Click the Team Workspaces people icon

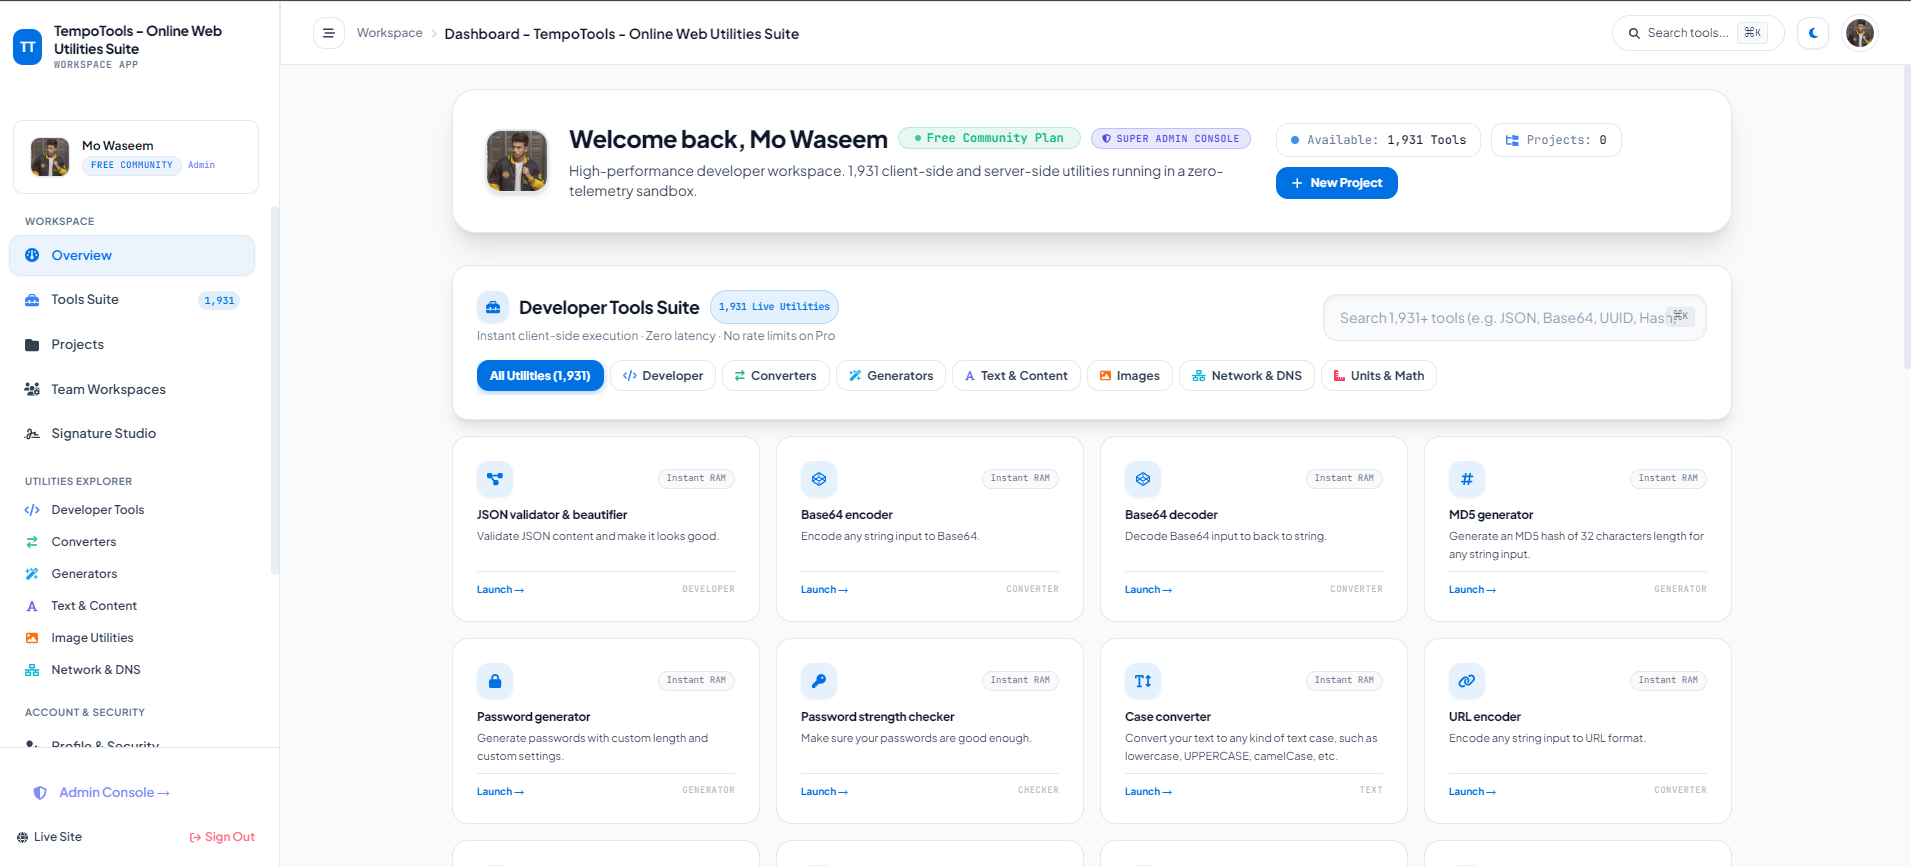click(32, 389)
